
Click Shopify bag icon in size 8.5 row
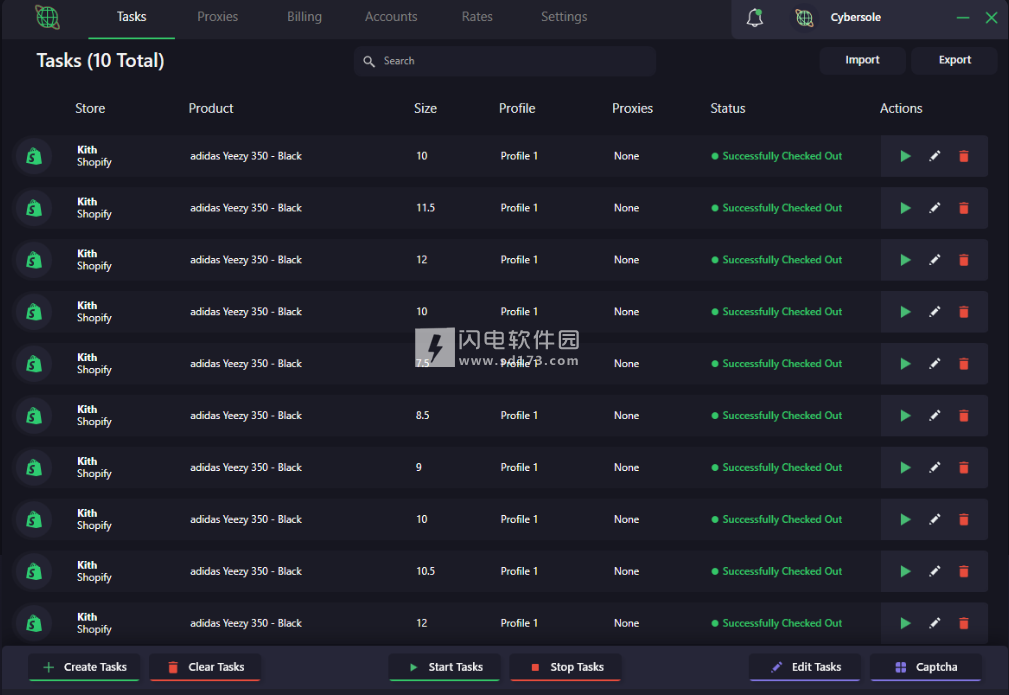coord(33,416)
